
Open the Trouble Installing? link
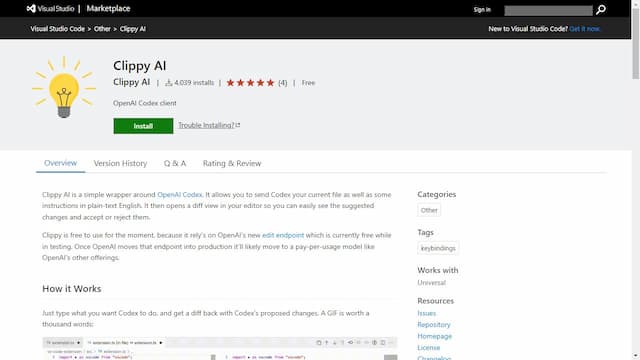tap(207, 125)
